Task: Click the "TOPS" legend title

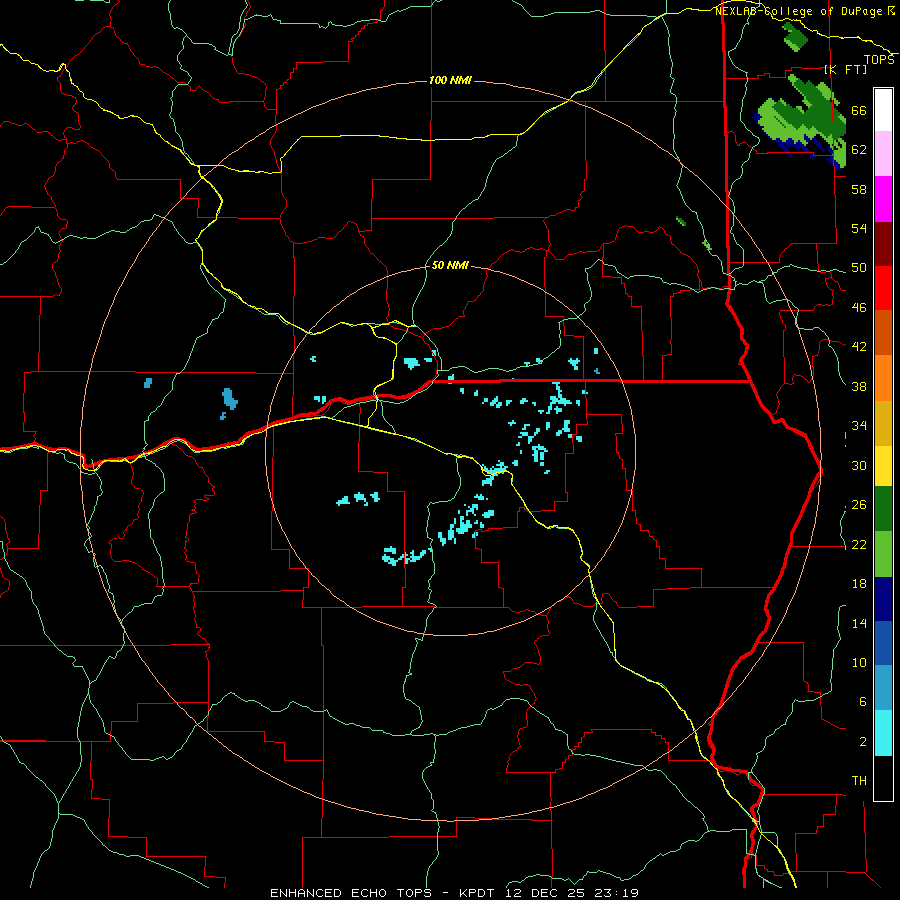Action: click(879, 60)
